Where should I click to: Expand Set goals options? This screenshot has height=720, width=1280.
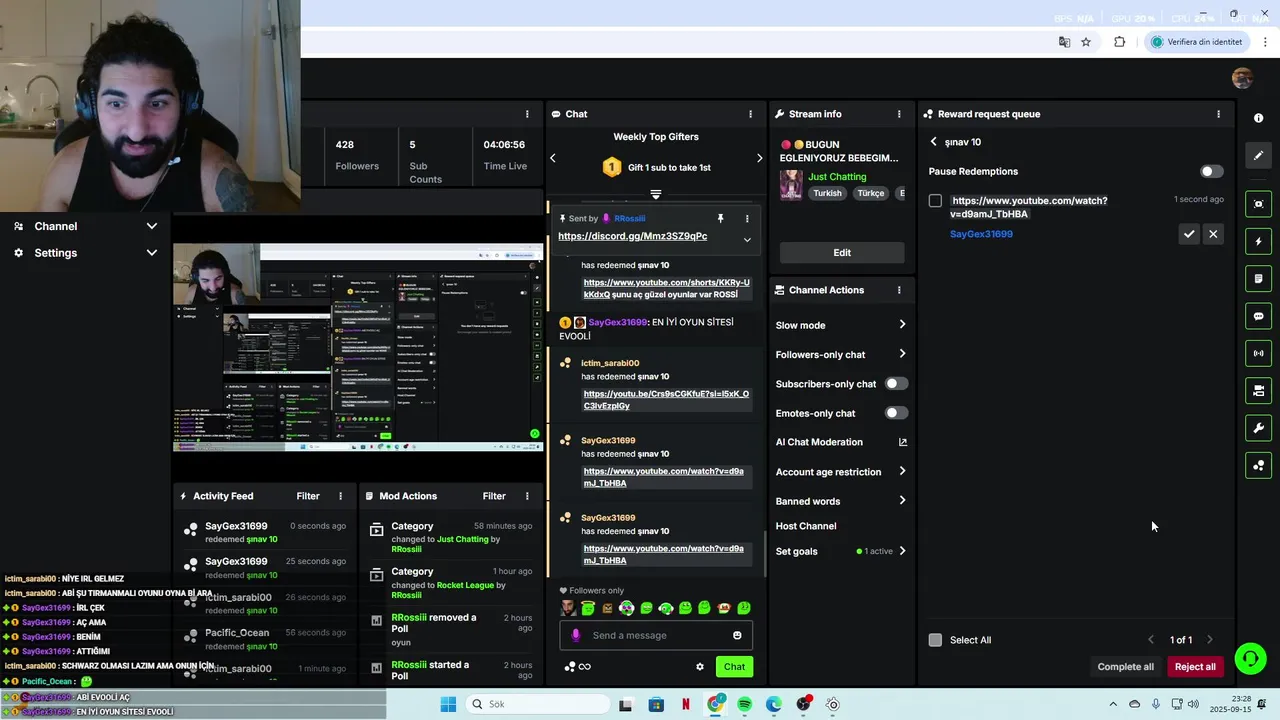[902, 551]
